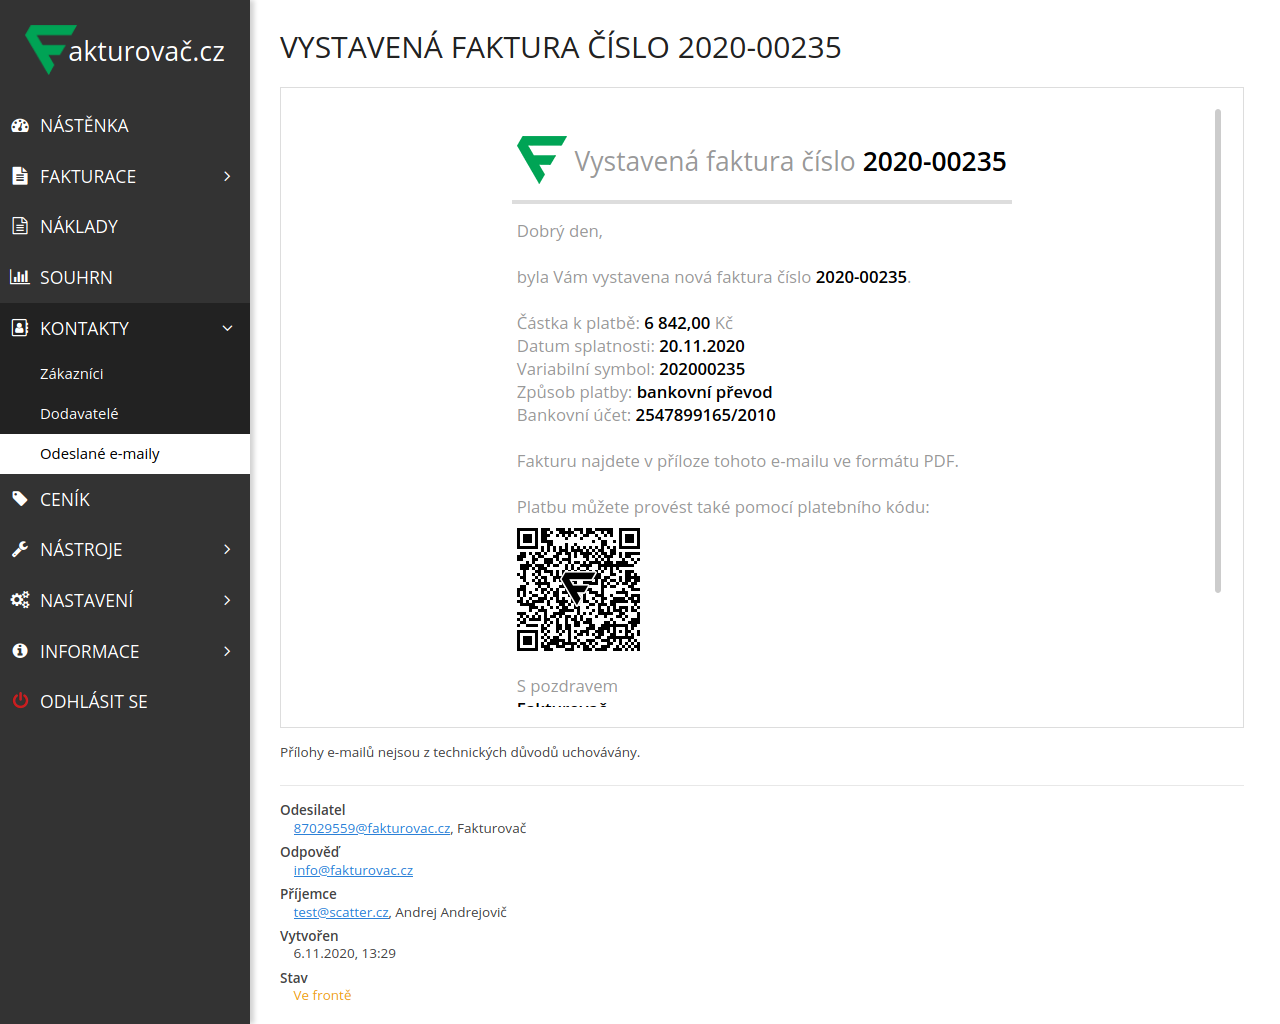Click the Souhrn bar chart icon
The width and height of the screenshot is (1280, 1024).
tap(20, 277)
